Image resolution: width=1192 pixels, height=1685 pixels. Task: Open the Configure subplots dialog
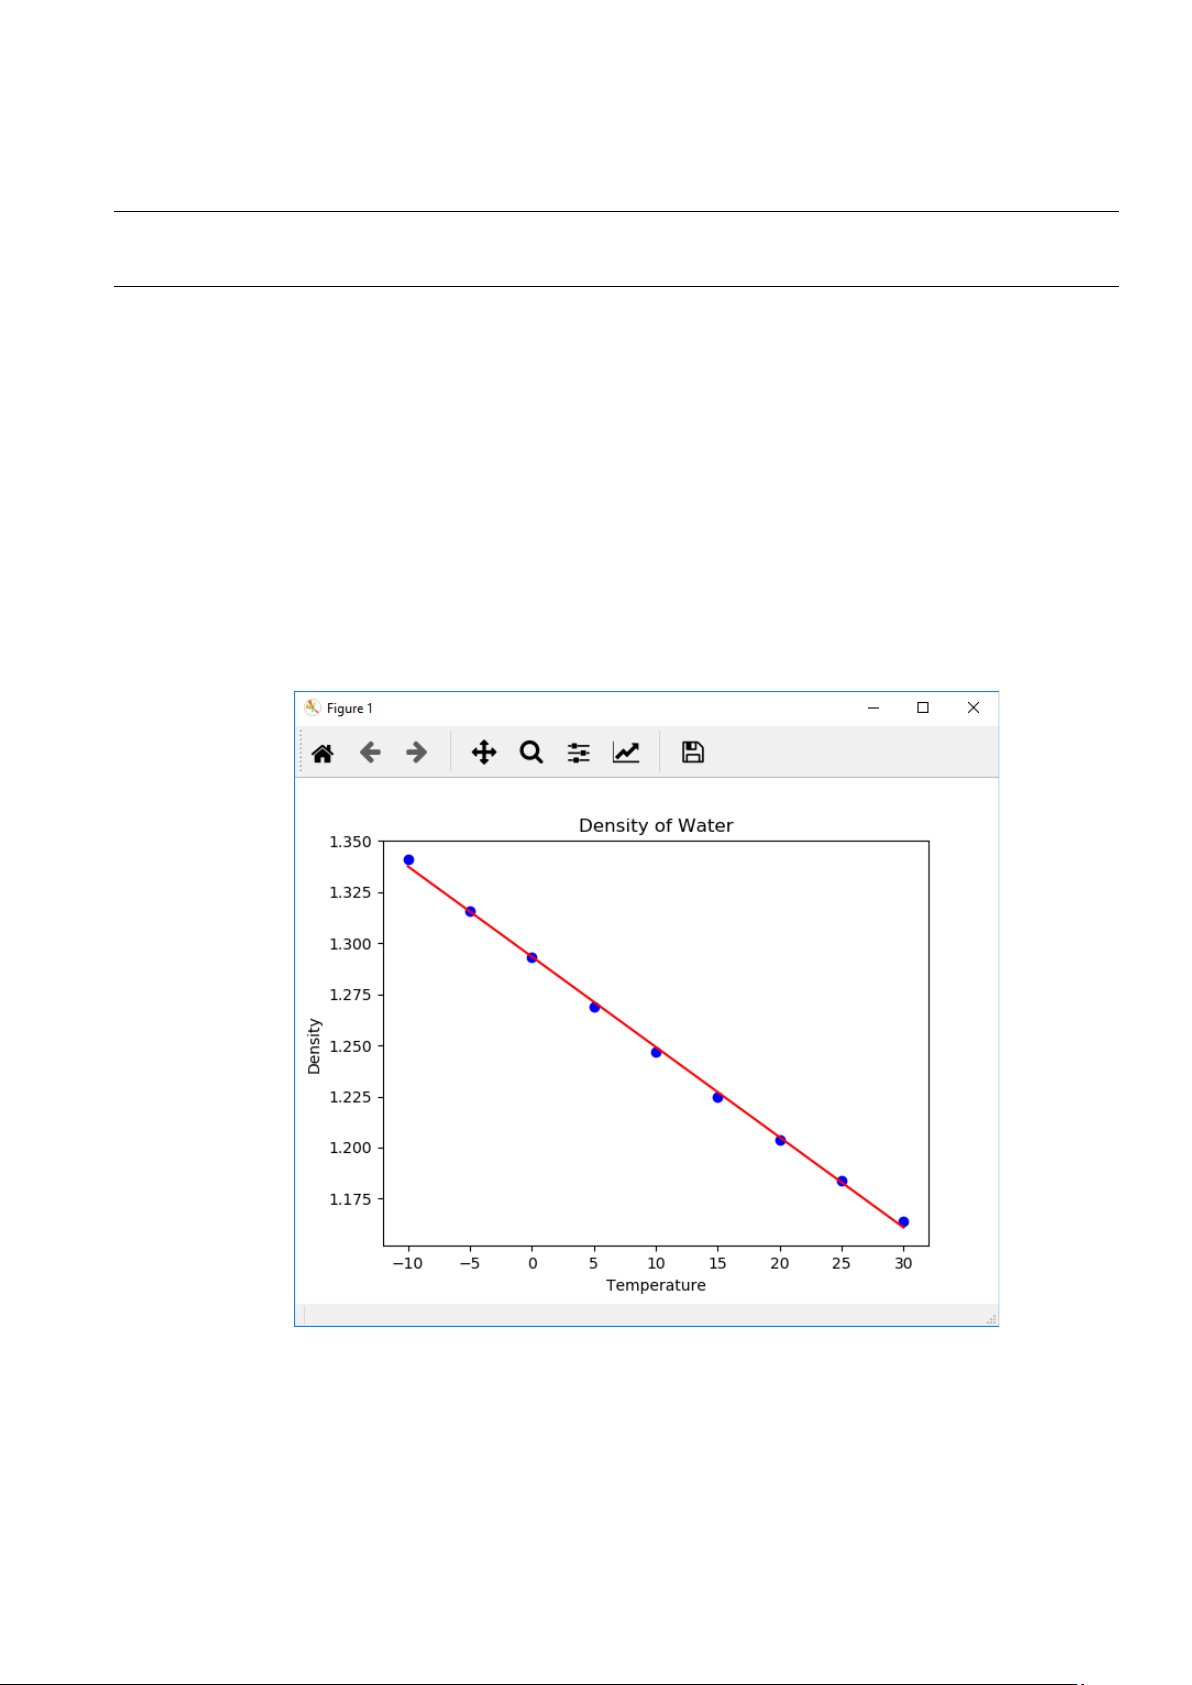(x=579, y=753)
